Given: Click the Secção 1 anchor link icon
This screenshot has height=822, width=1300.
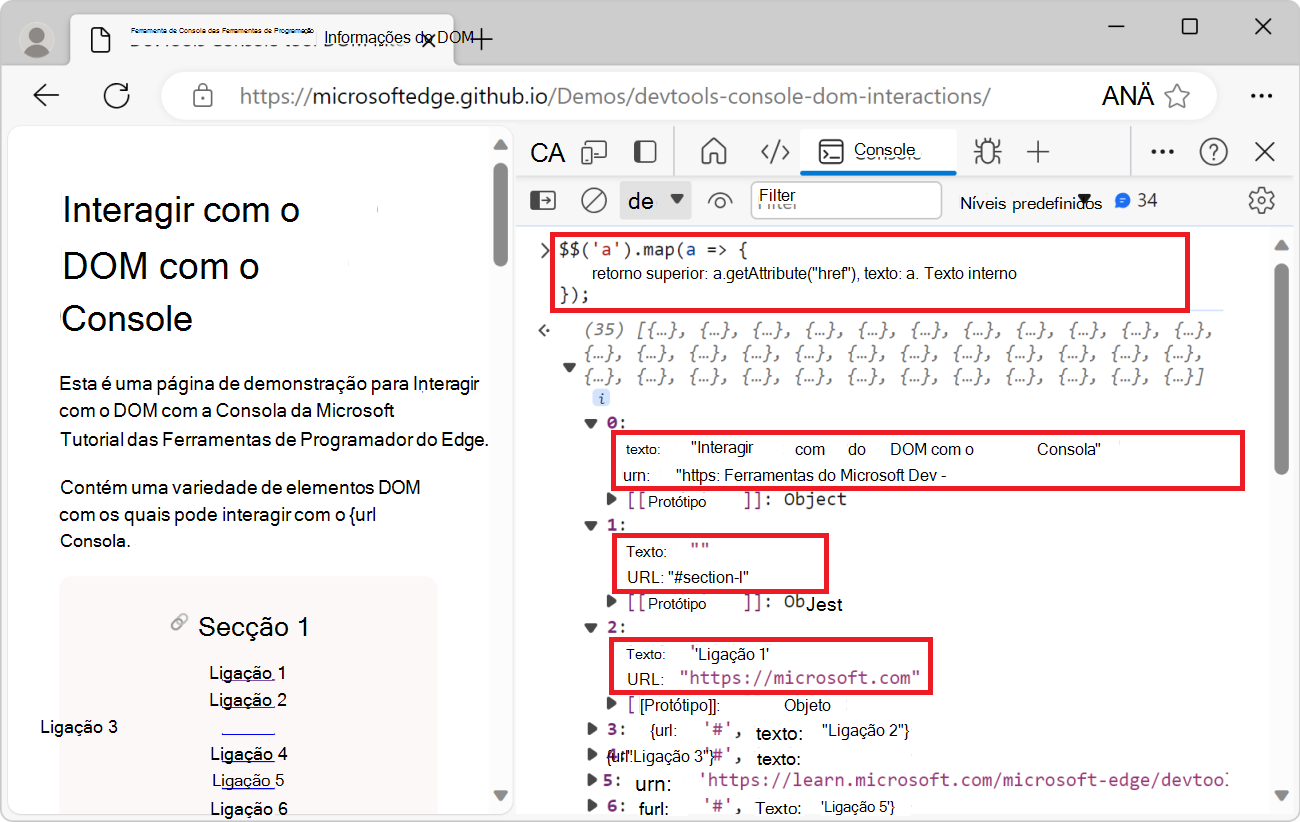Looking at the screenshot, I should [x=179, y=623].
